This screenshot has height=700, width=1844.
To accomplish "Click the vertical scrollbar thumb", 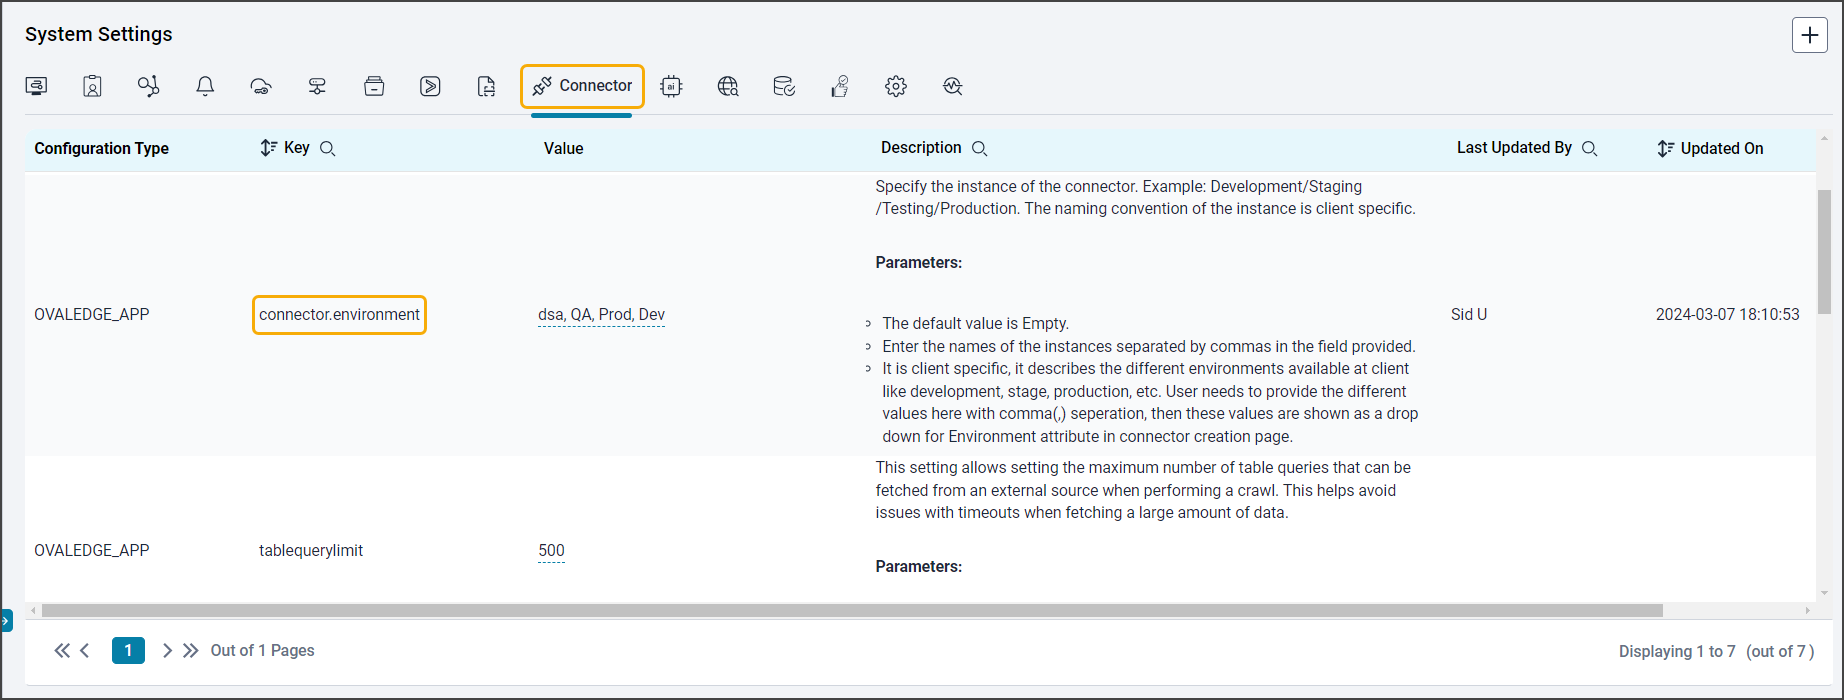I will [1824, 252].
